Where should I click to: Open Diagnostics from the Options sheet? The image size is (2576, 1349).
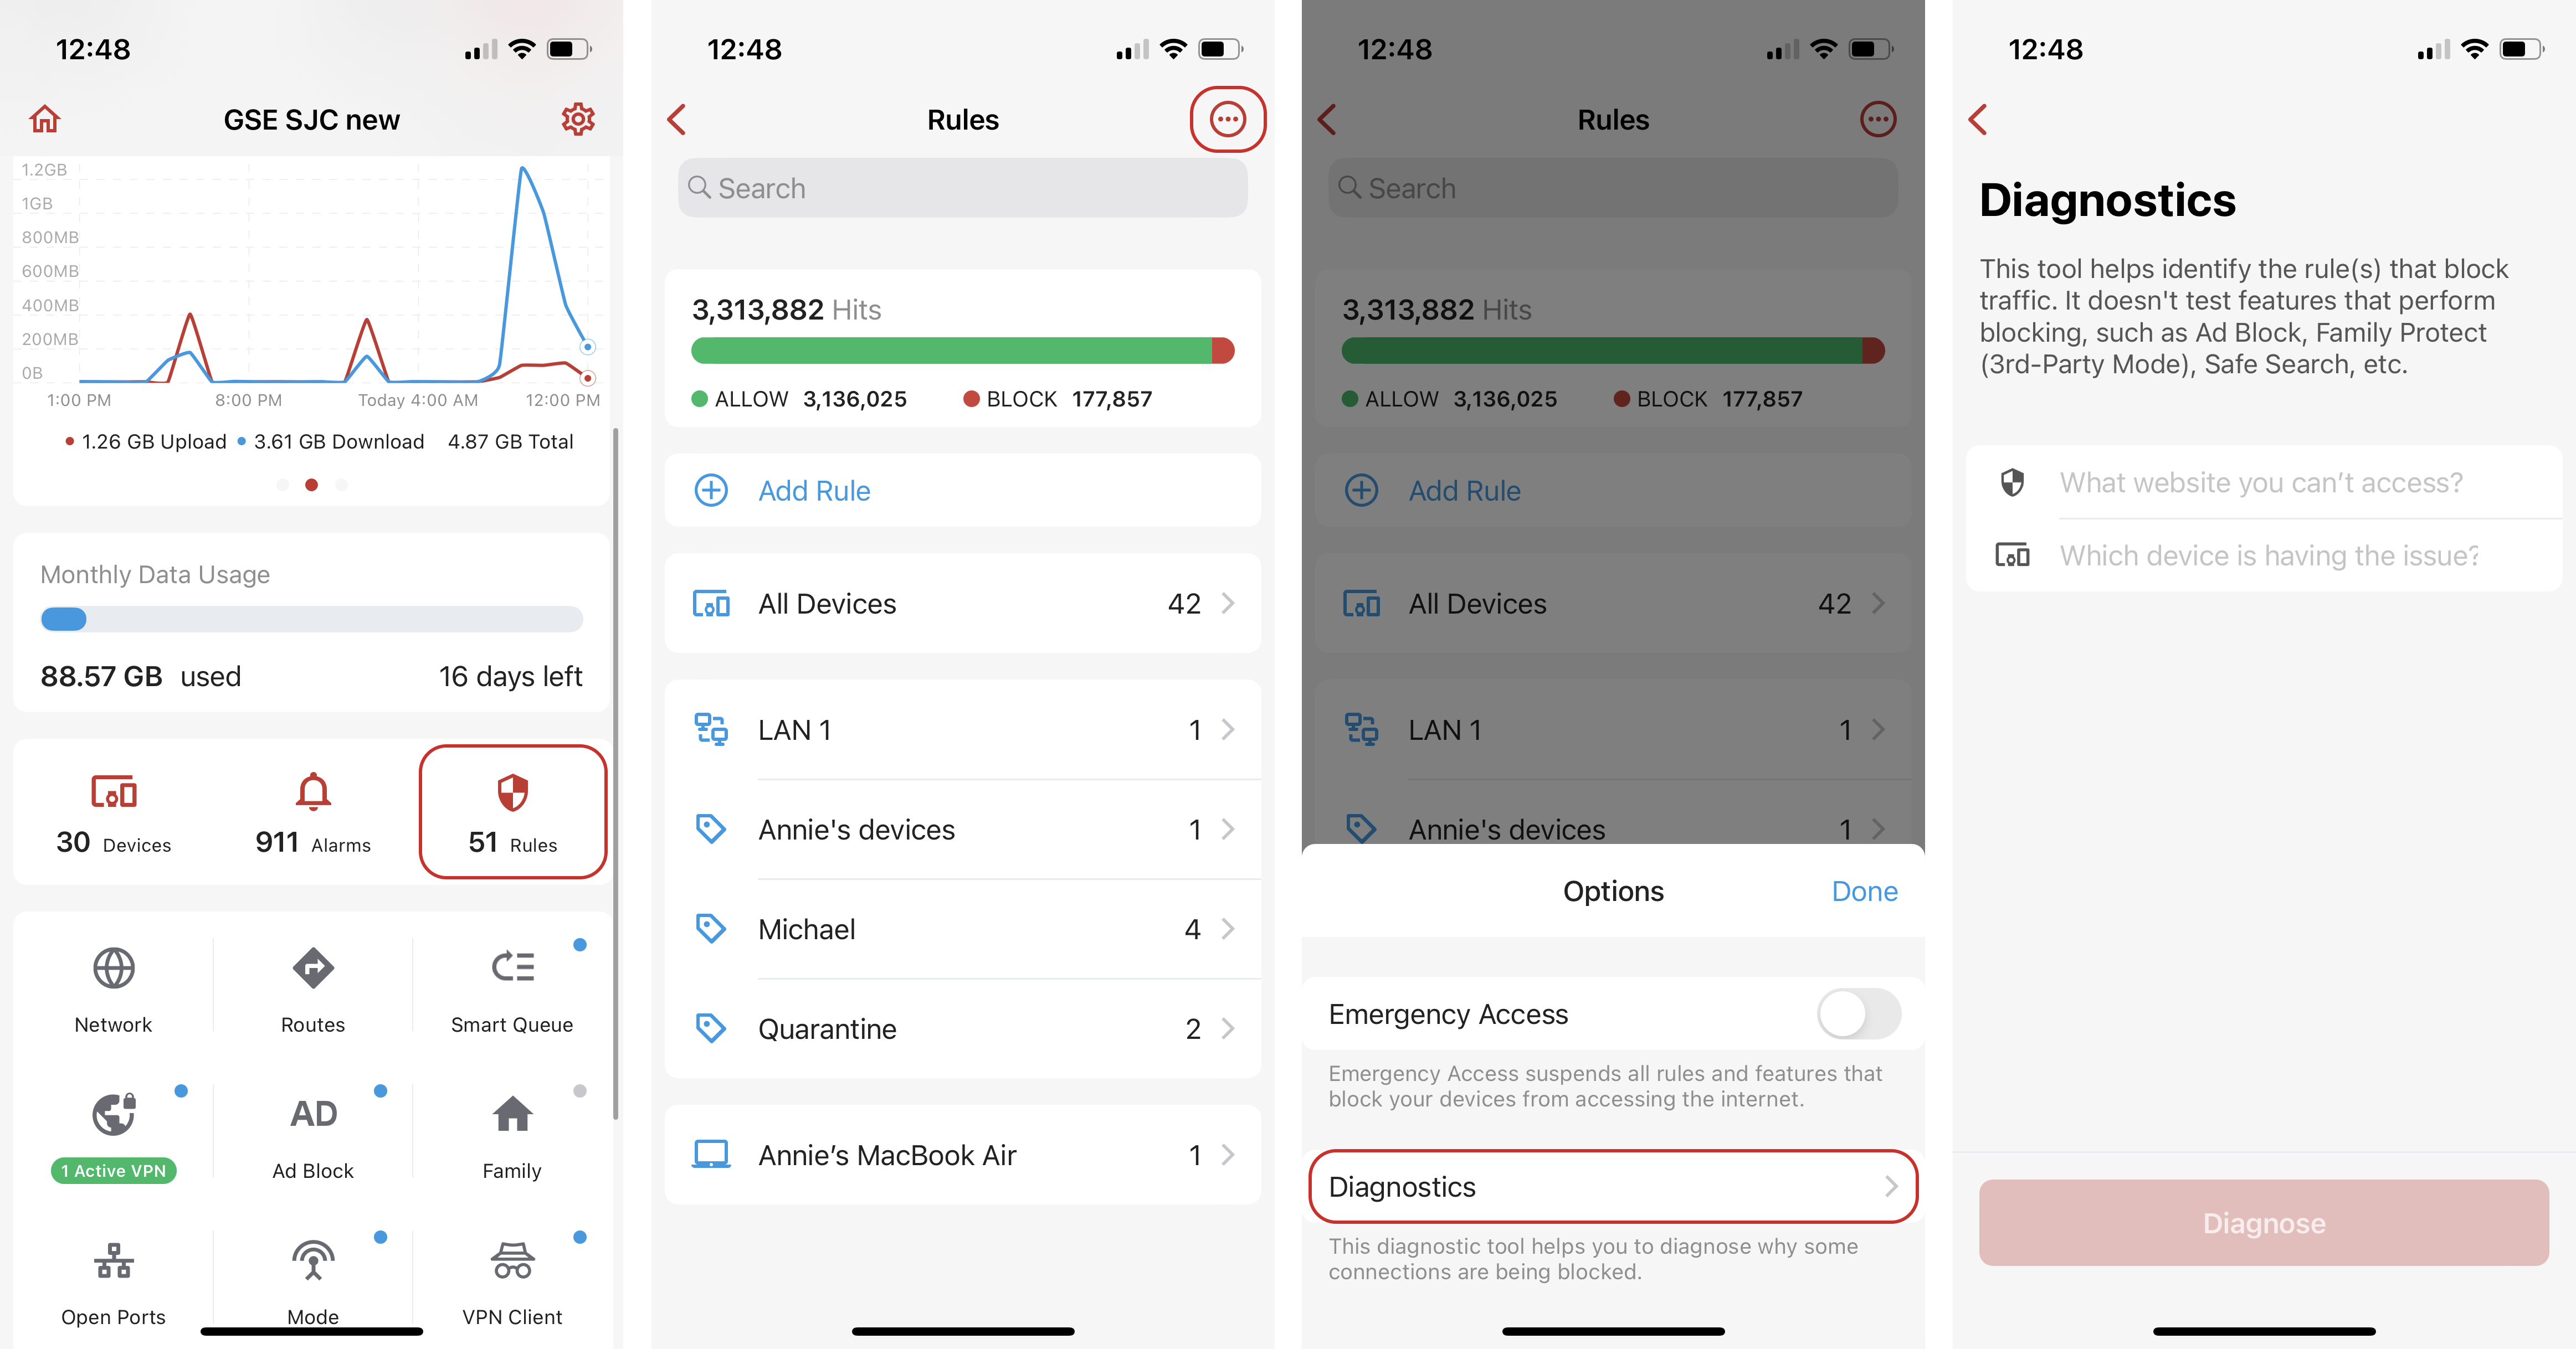1613,1186
